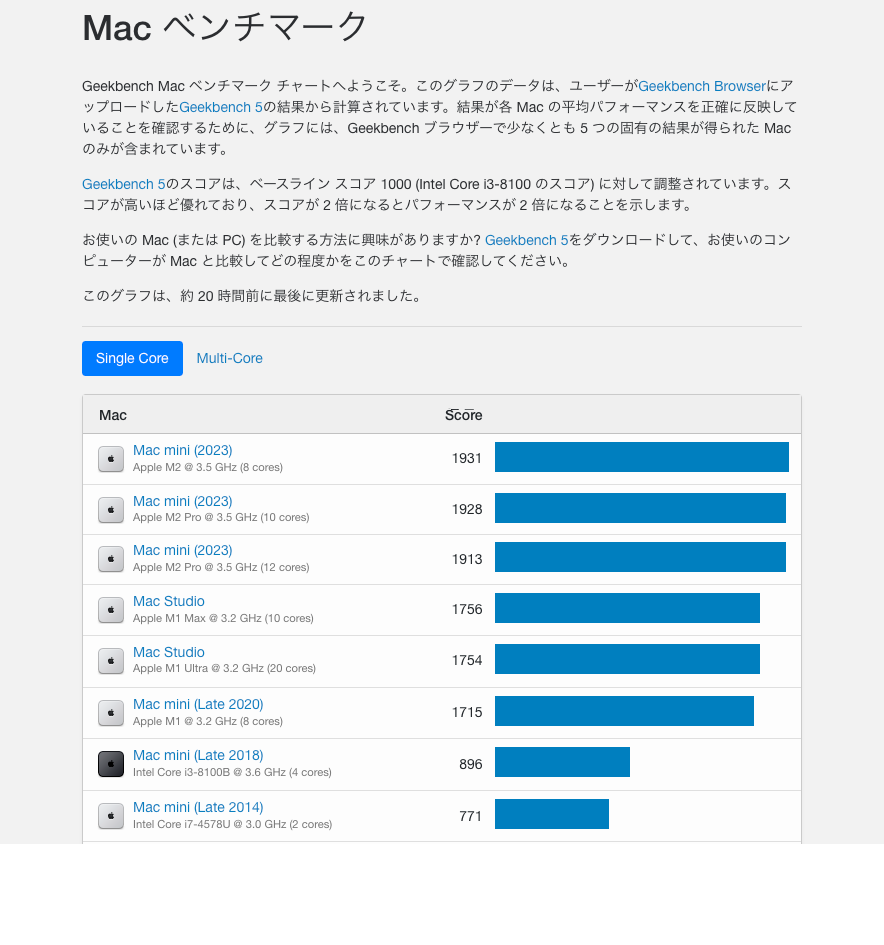Viewport: 884px width, 945px height.
Task: Open the Mac Studio M1 Ultra link
Action: [x=169, y=652]
